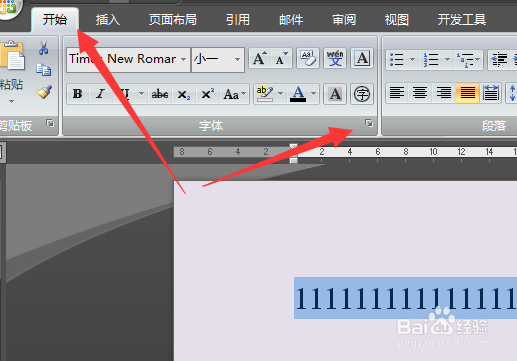This screenshot has height=361, width=517.
Task: Open numbering list dropdown arrow
Action: (448, 59)
